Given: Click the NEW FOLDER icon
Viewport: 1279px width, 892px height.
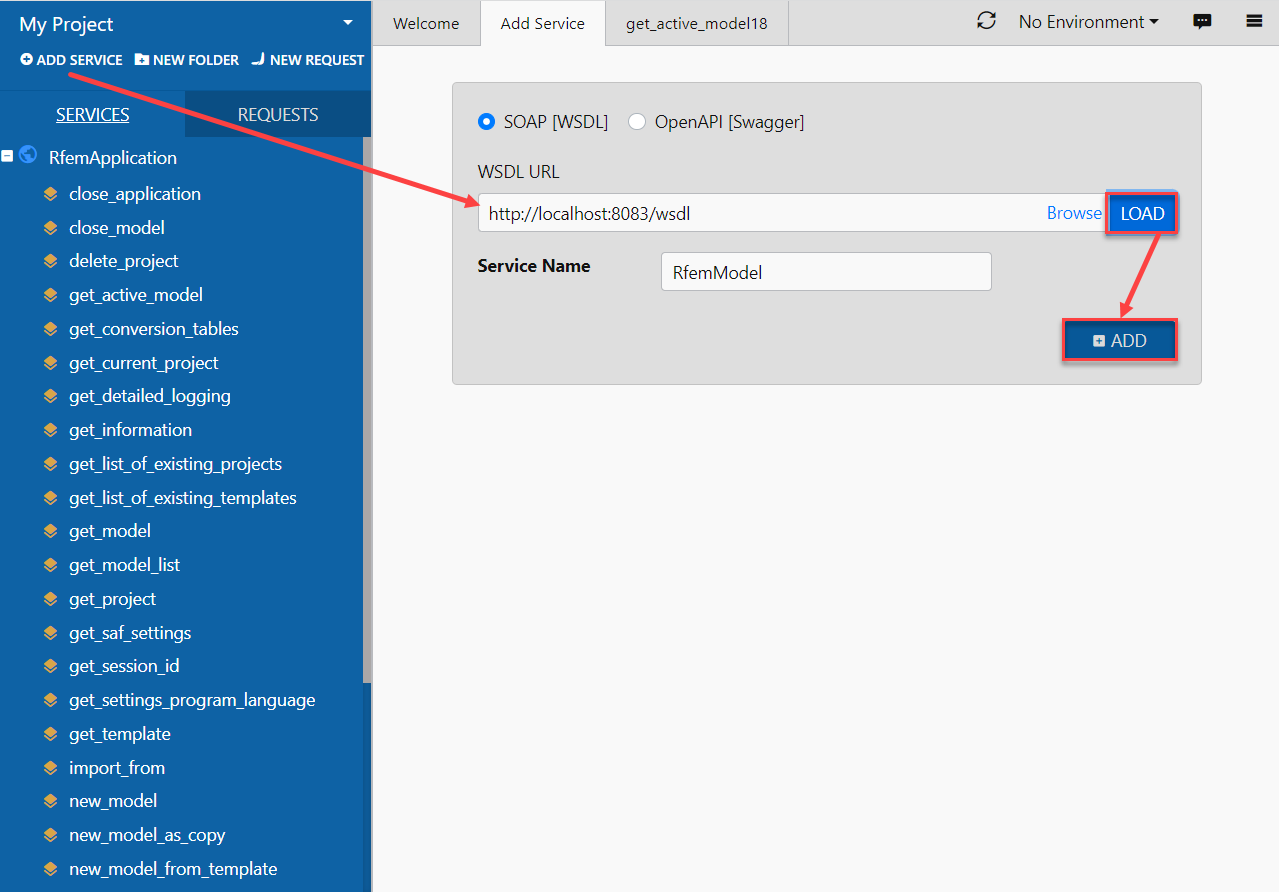Looking at the screenshot, I should (141, 60).
